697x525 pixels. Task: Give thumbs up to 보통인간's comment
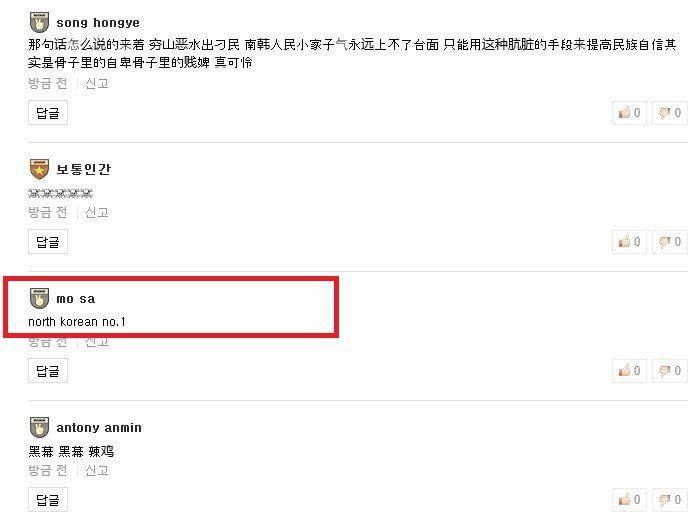[629, 241]
